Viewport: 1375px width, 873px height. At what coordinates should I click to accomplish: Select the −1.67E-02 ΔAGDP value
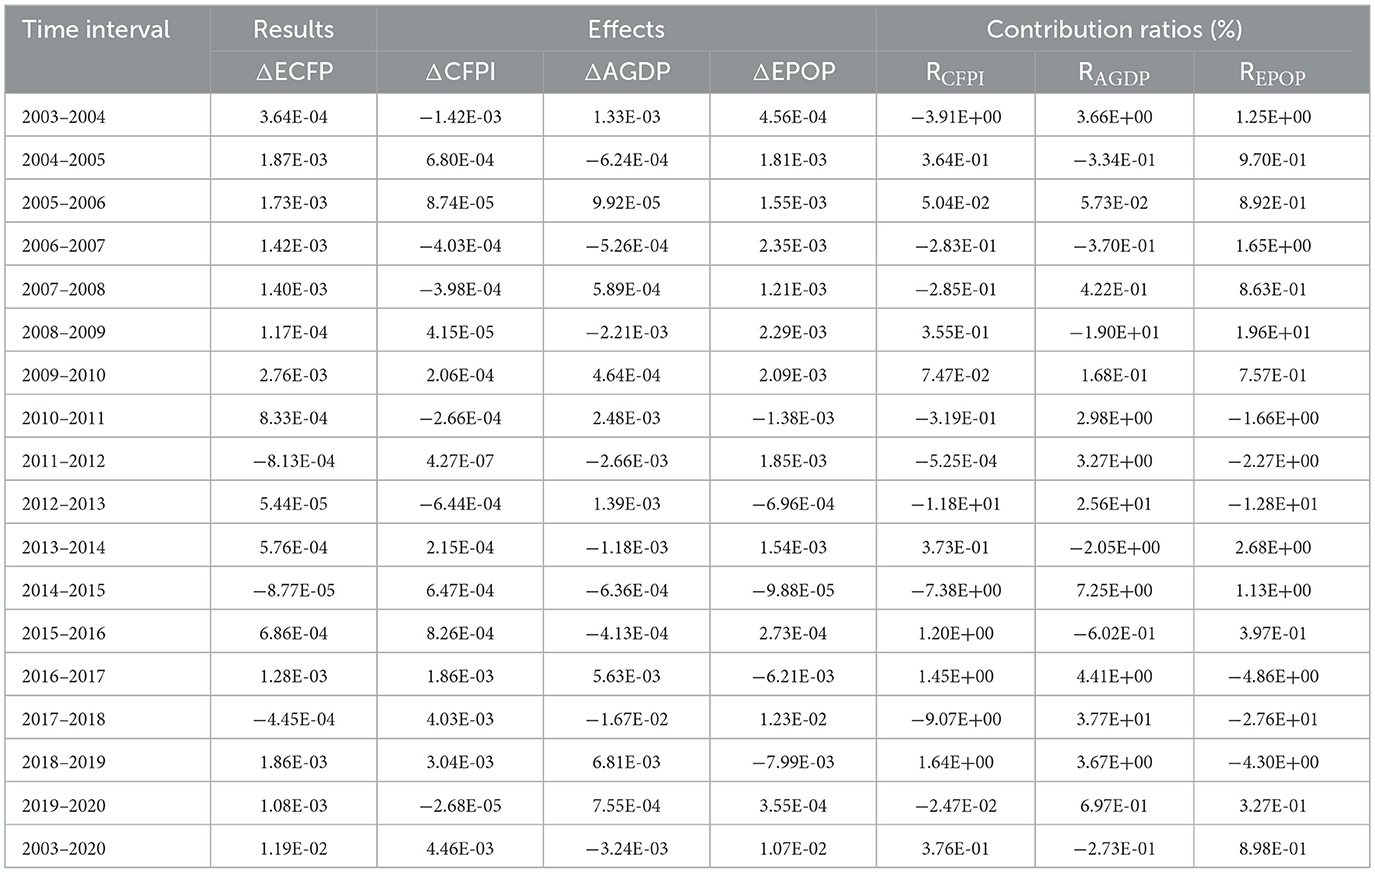[x=626, y=719]
